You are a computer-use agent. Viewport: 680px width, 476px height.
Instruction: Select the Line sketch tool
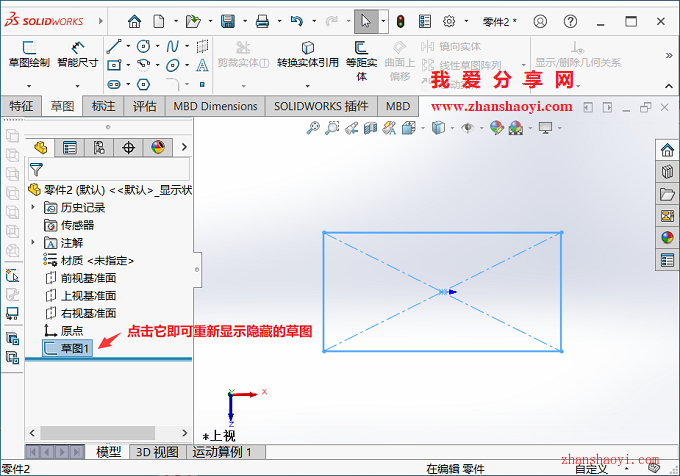114,46
